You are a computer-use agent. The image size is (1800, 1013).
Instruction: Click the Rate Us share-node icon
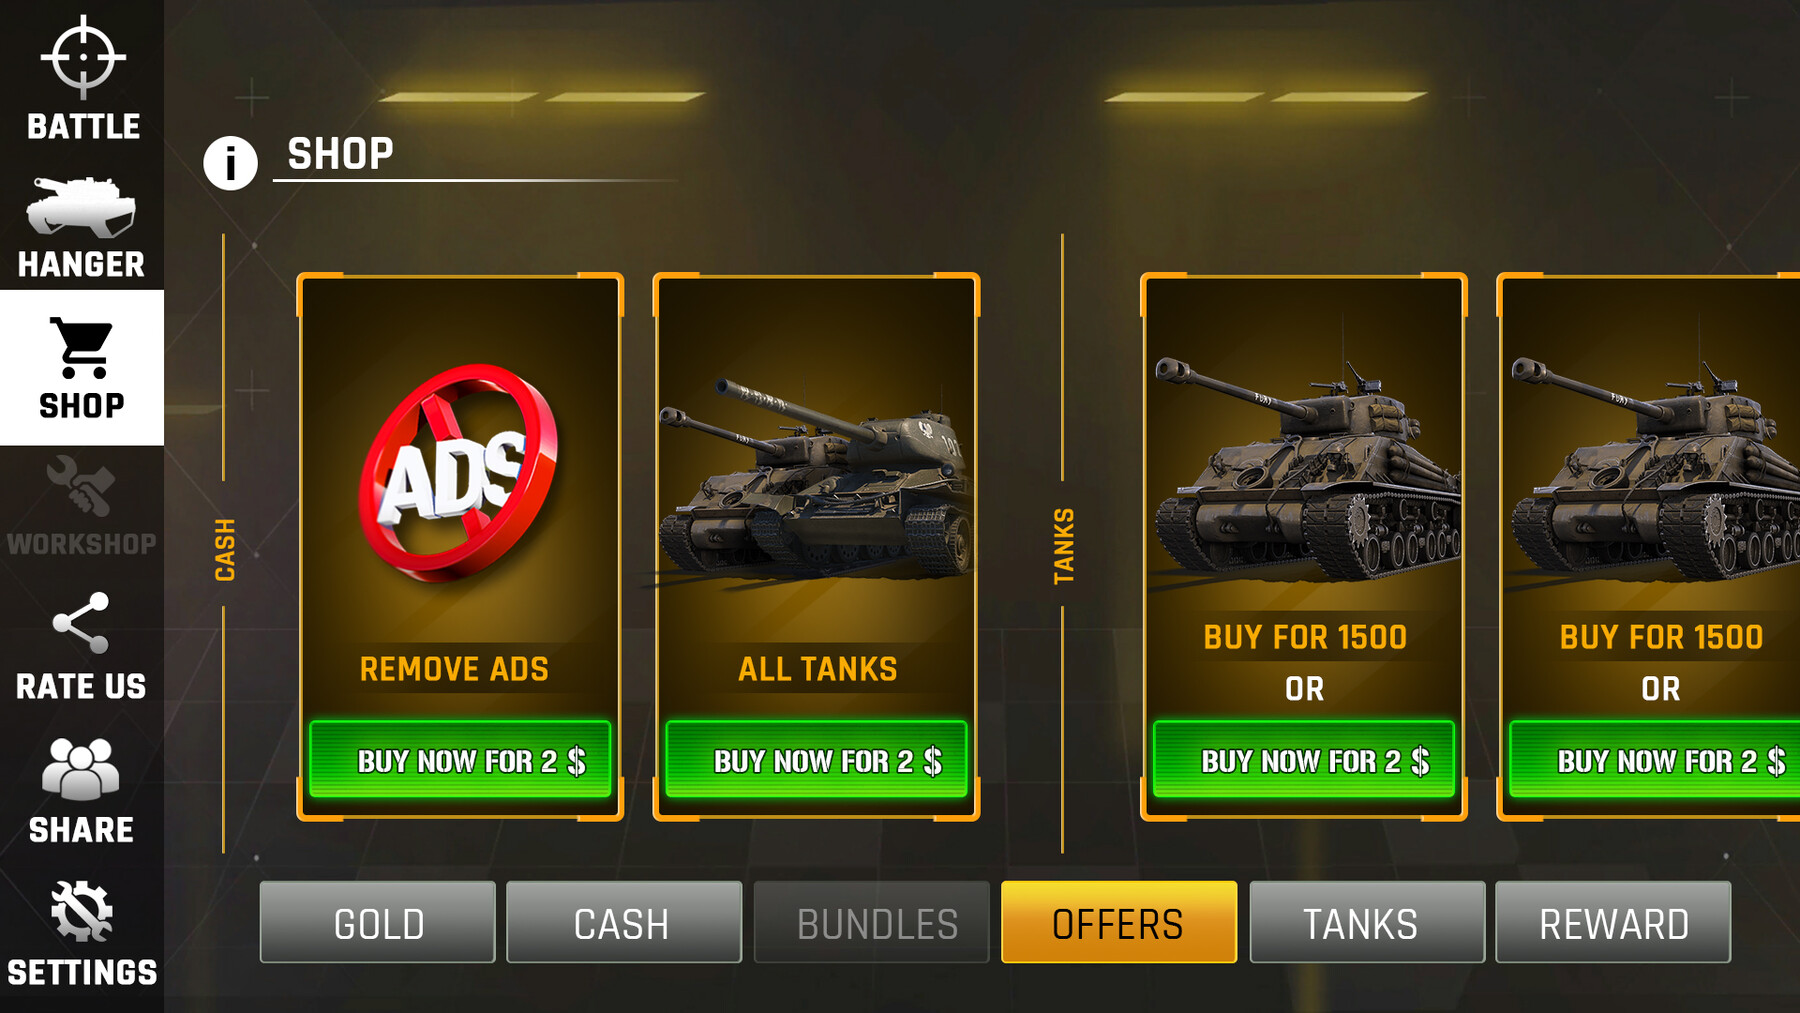click(x=81, y=623)
